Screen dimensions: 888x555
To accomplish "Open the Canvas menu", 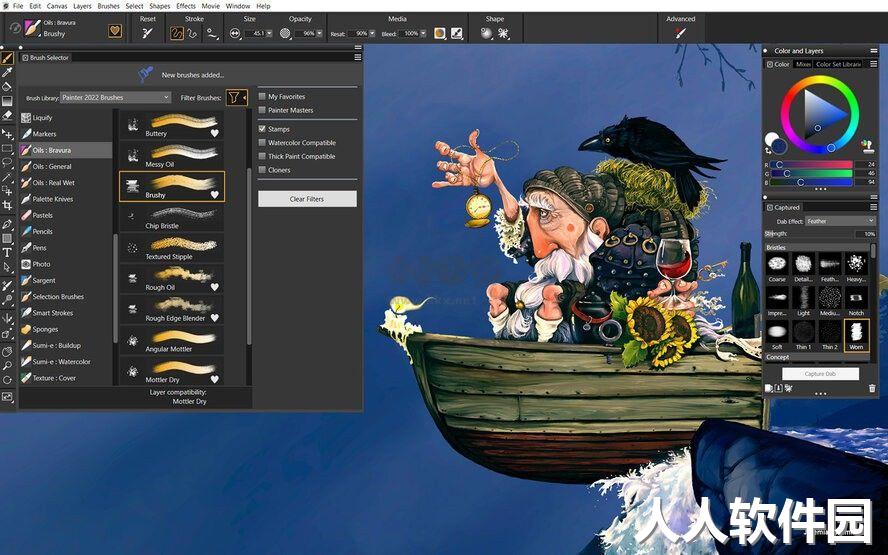I will click(x=57, y=6).
